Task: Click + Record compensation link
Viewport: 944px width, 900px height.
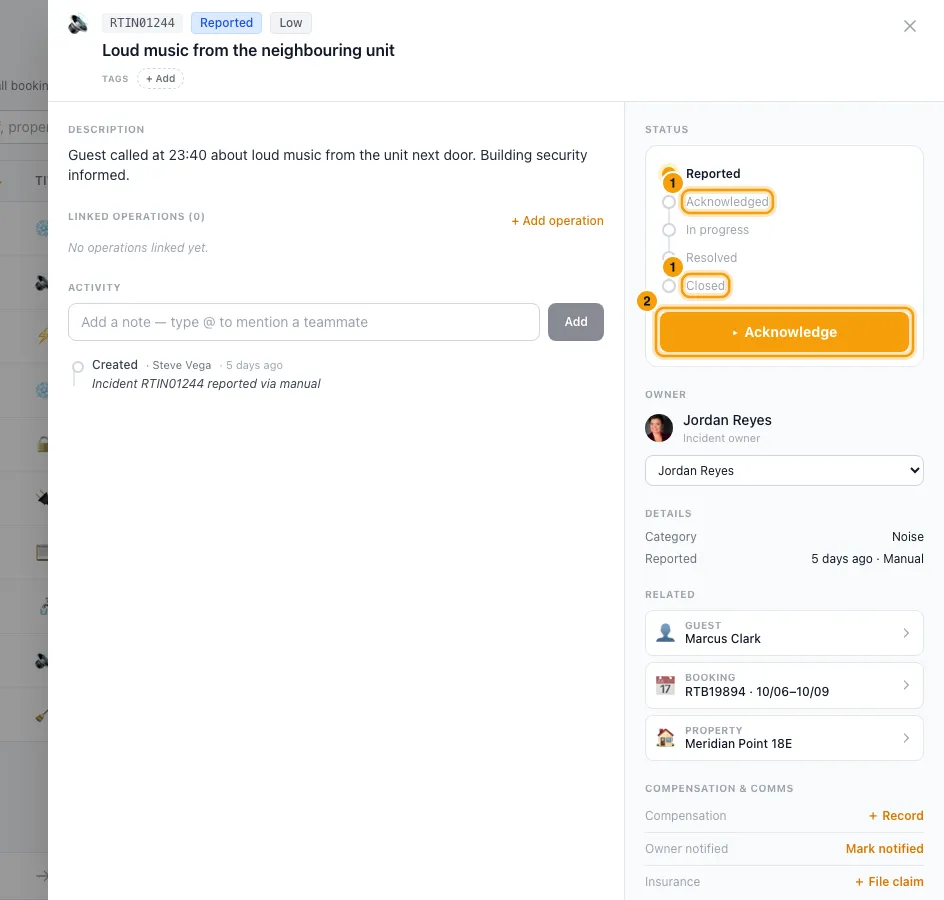Action: pos(896,816)
